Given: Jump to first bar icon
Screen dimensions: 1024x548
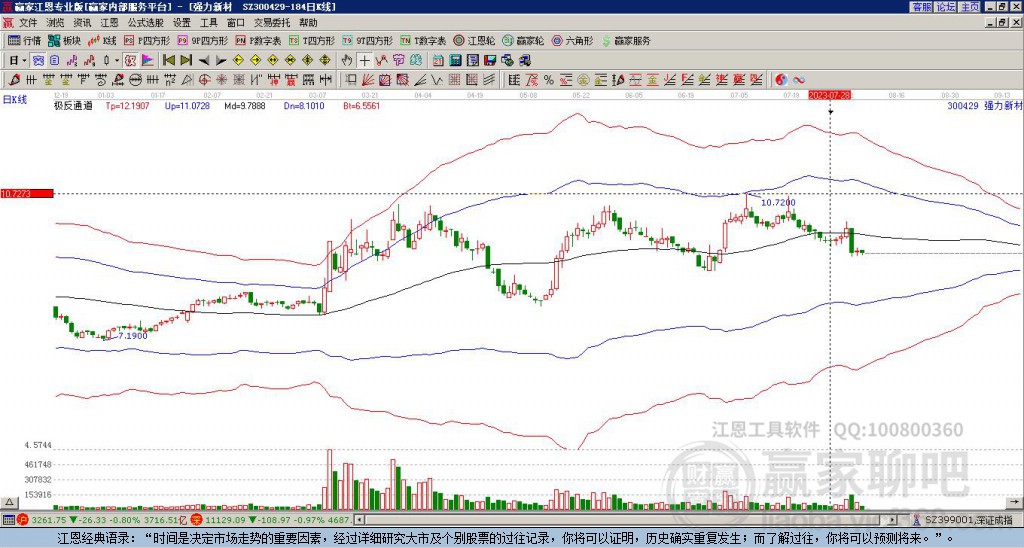Looking at the screenshot, I should pos(168,61).
